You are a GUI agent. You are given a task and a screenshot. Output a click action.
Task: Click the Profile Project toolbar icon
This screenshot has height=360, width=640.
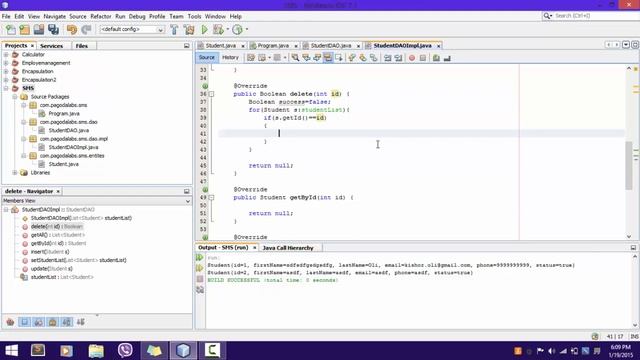coord(237,29)
